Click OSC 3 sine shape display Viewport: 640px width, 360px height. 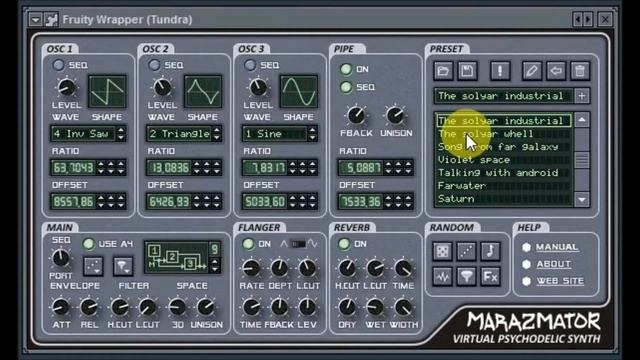(299, 92)
